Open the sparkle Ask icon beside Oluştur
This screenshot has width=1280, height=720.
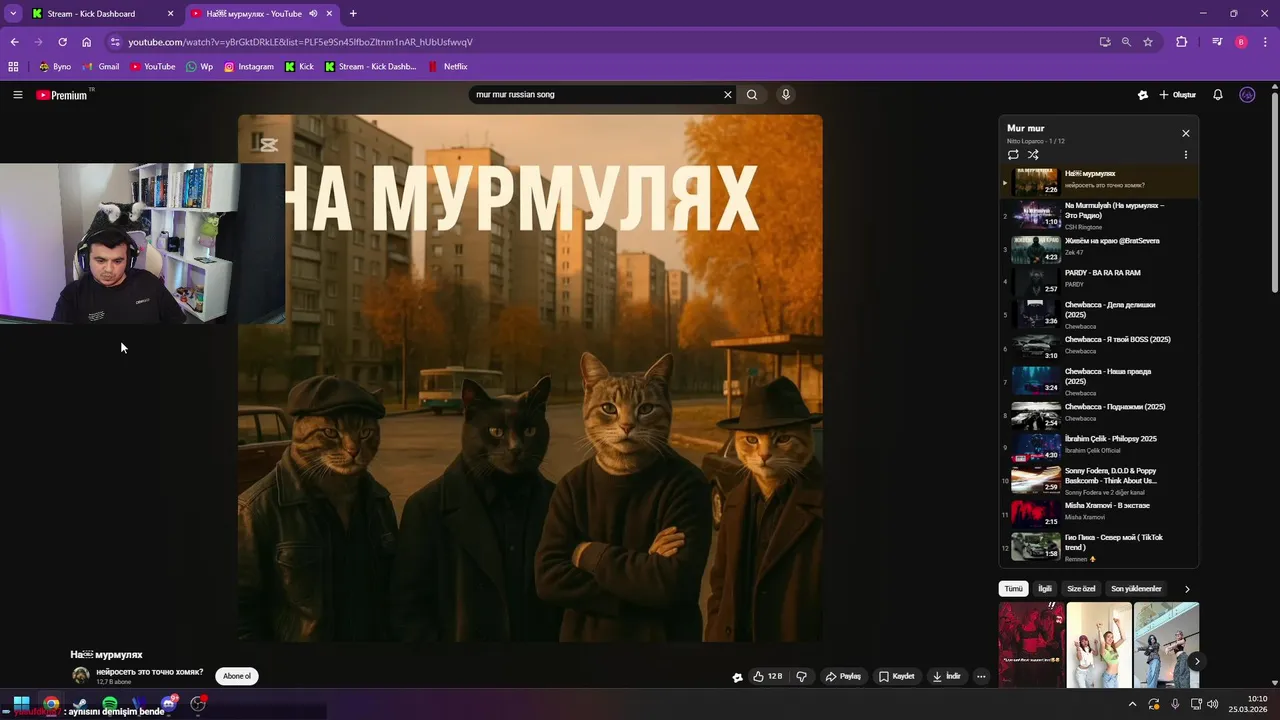pyautogui.click(x=1143, y=95)
